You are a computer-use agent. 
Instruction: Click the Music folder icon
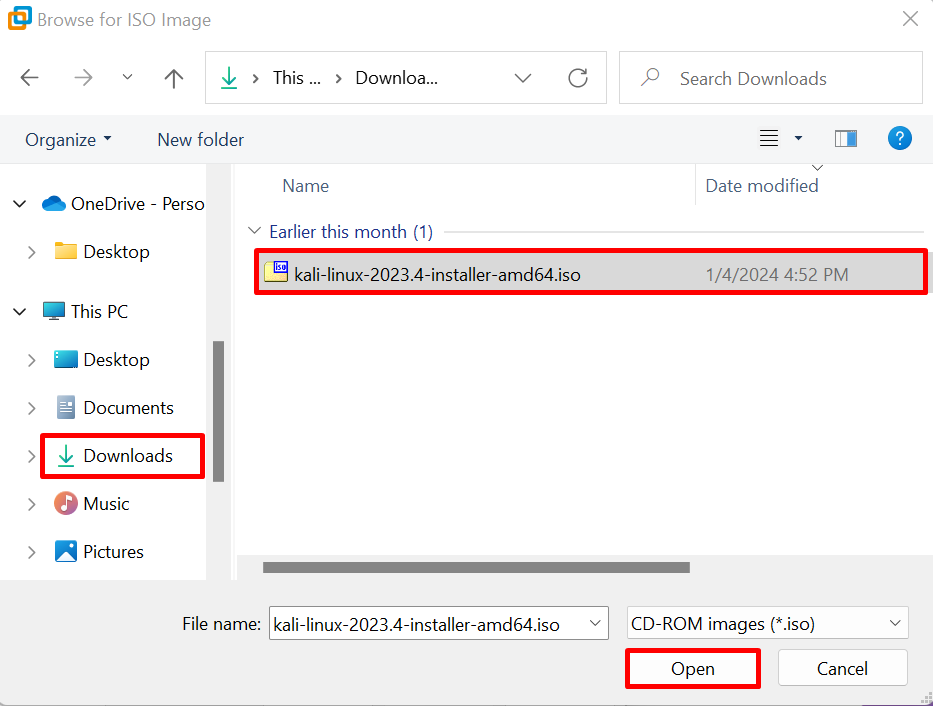65,503
